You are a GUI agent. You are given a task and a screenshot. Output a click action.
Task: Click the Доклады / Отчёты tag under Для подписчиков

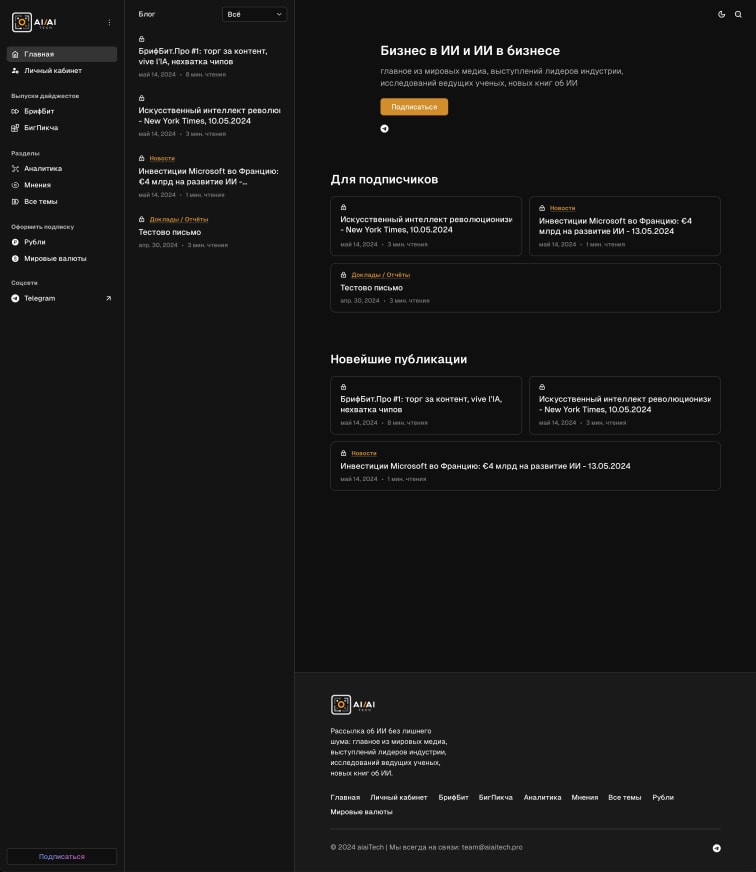(381, 275)
